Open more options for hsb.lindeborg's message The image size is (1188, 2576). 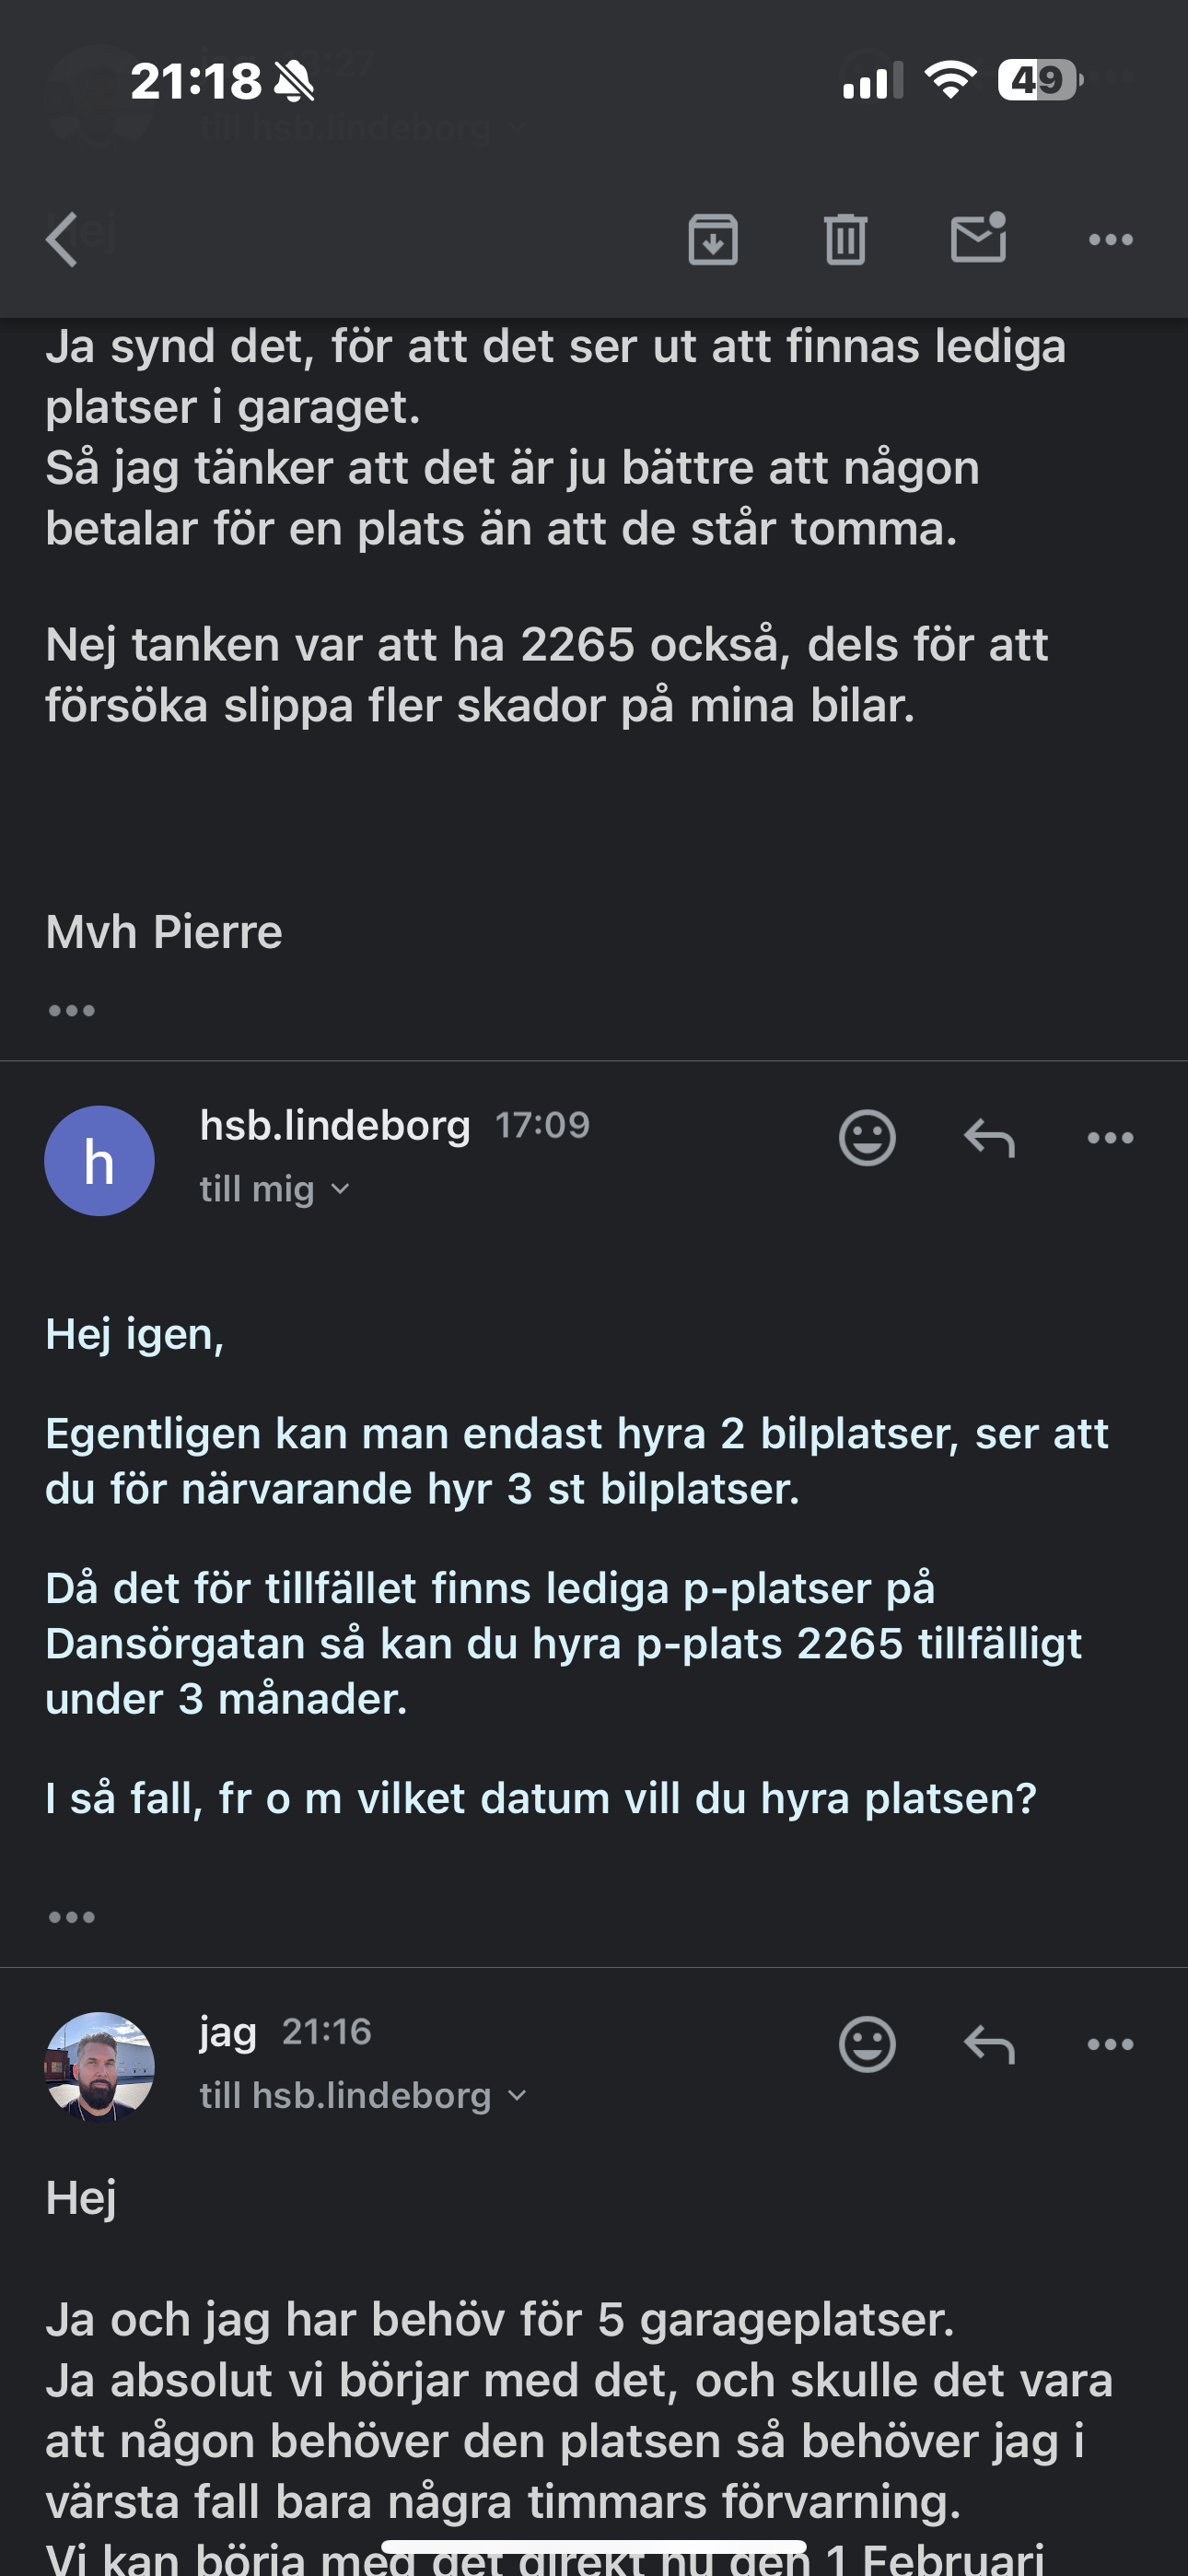point(1110,1138)
